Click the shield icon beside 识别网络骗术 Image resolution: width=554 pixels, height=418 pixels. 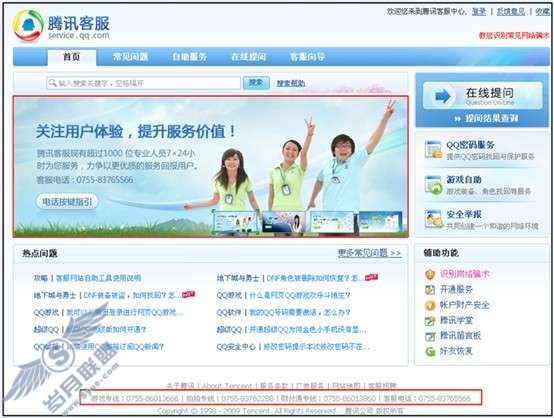(430, 274)
